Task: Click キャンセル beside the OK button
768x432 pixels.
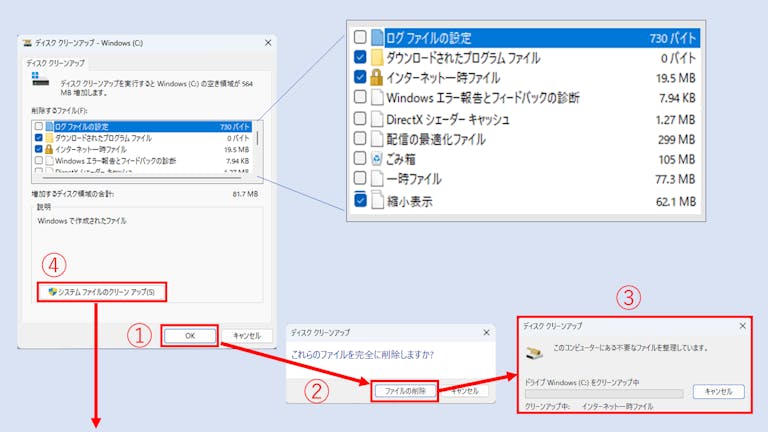Action: [247, 336]
